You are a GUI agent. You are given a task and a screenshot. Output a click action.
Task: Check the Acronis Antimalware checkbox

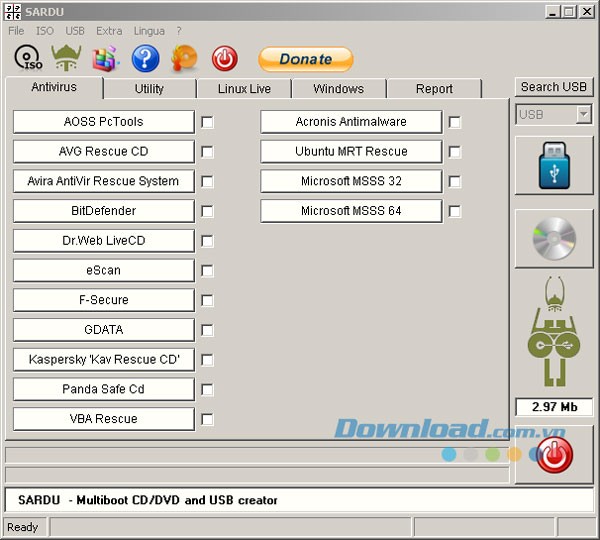(455, 122)
